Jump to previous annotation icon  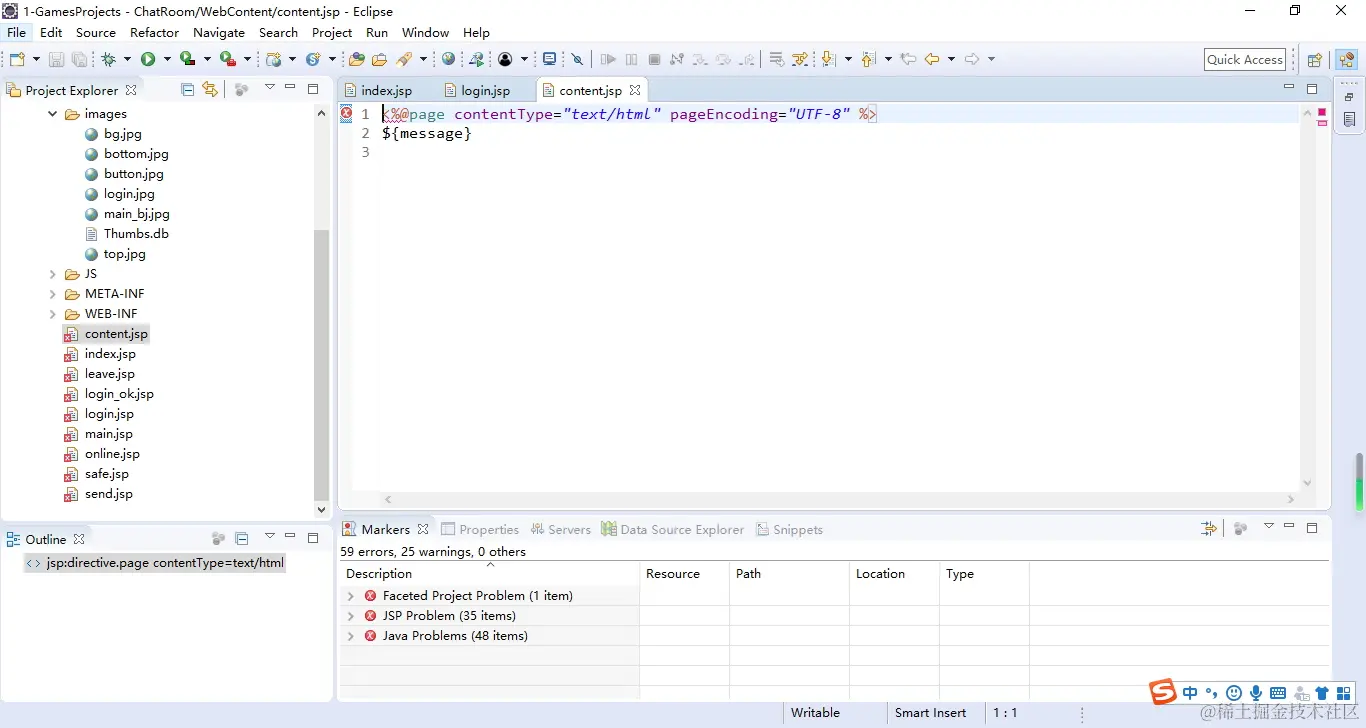pyautogui.click(x=868, y=59)
